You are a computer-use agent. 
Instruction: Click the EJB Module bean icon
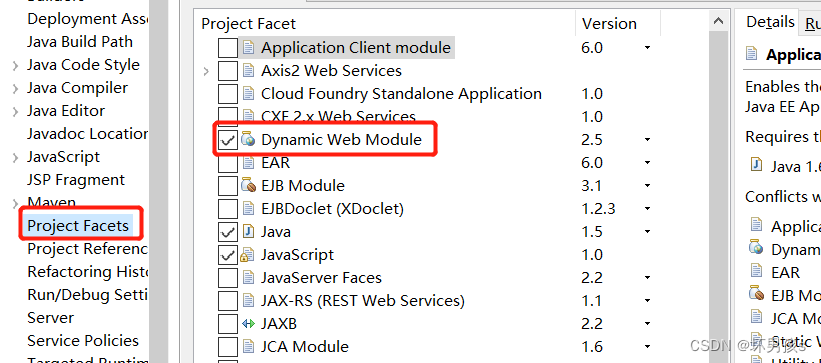click(x=247, y=186)
